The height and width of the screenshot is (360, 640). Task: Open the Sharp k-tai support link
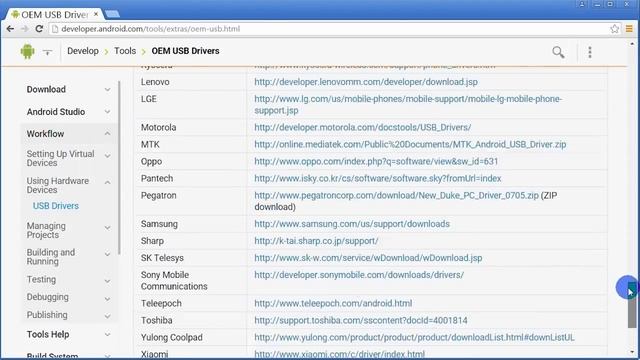click(316, 241)
